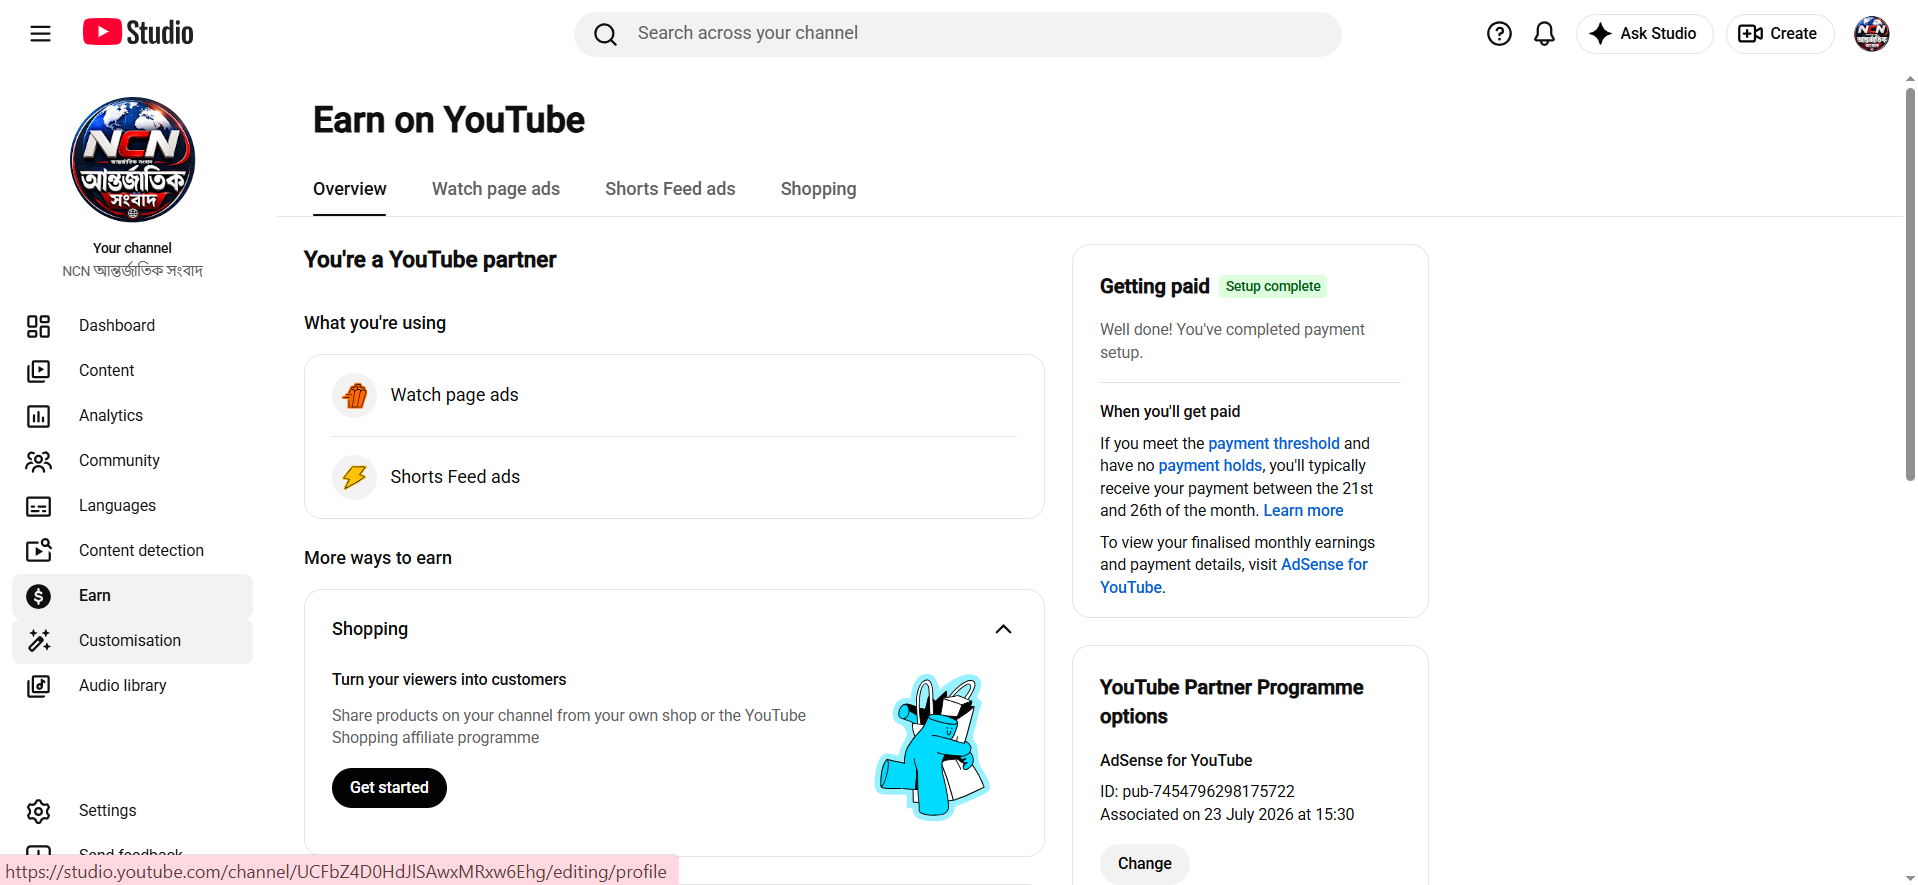Viewport: 1918px width, 885px height.
Task: Switch to Shorts Feed ads tab
Action: [670, 189]
